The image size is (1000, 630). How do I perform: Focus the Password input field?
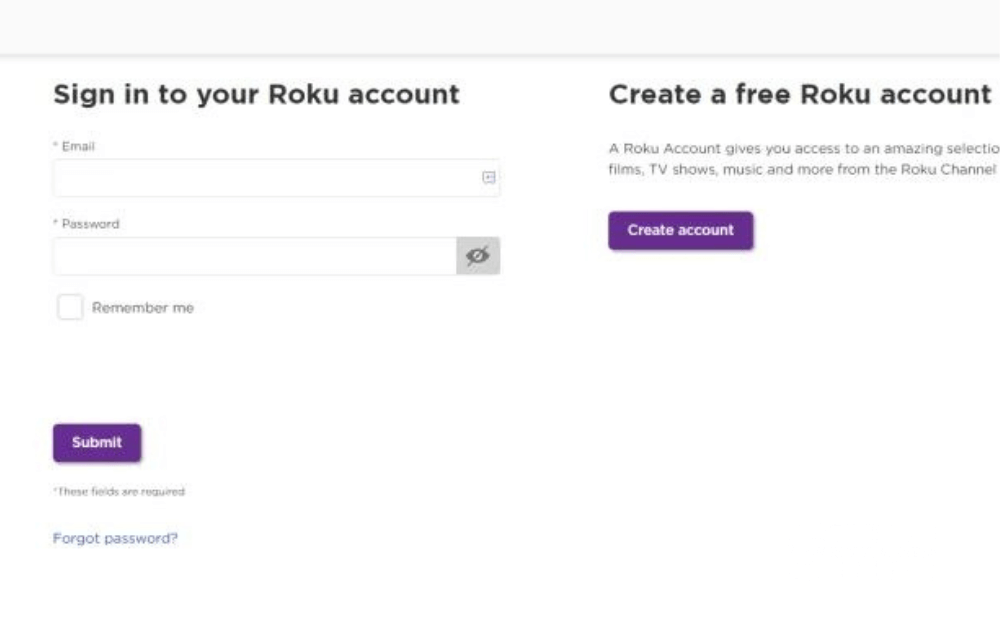(255, 256)
